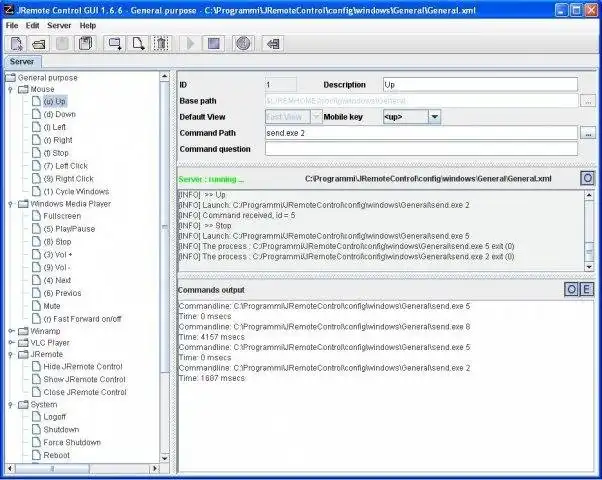The height and width of the screenshot is (480, 602).
Task: Click the page icon beside Fullscreen
Action: point(36,216)
